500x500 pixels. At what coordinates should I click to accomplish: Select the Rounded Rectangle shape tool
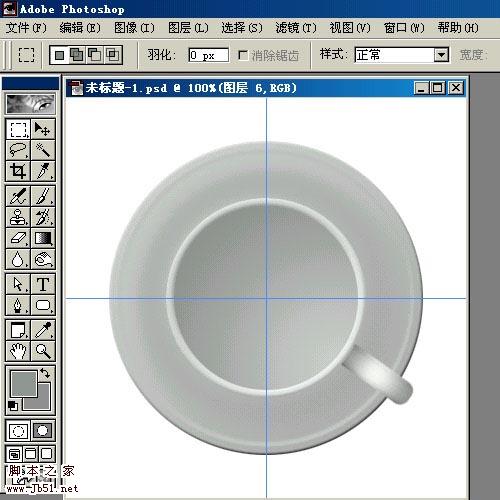(x=43, y=305)
